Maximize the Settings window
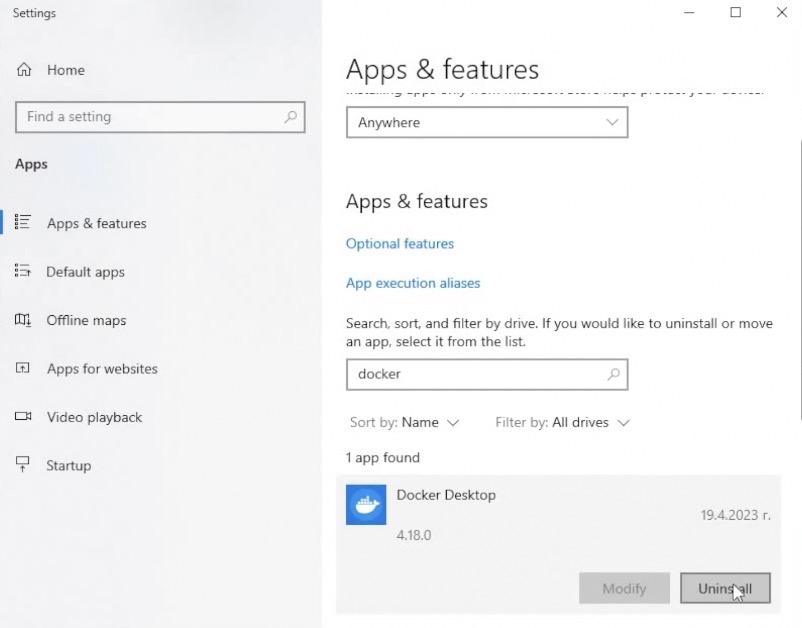802x628 pixels. pos(736,12)
